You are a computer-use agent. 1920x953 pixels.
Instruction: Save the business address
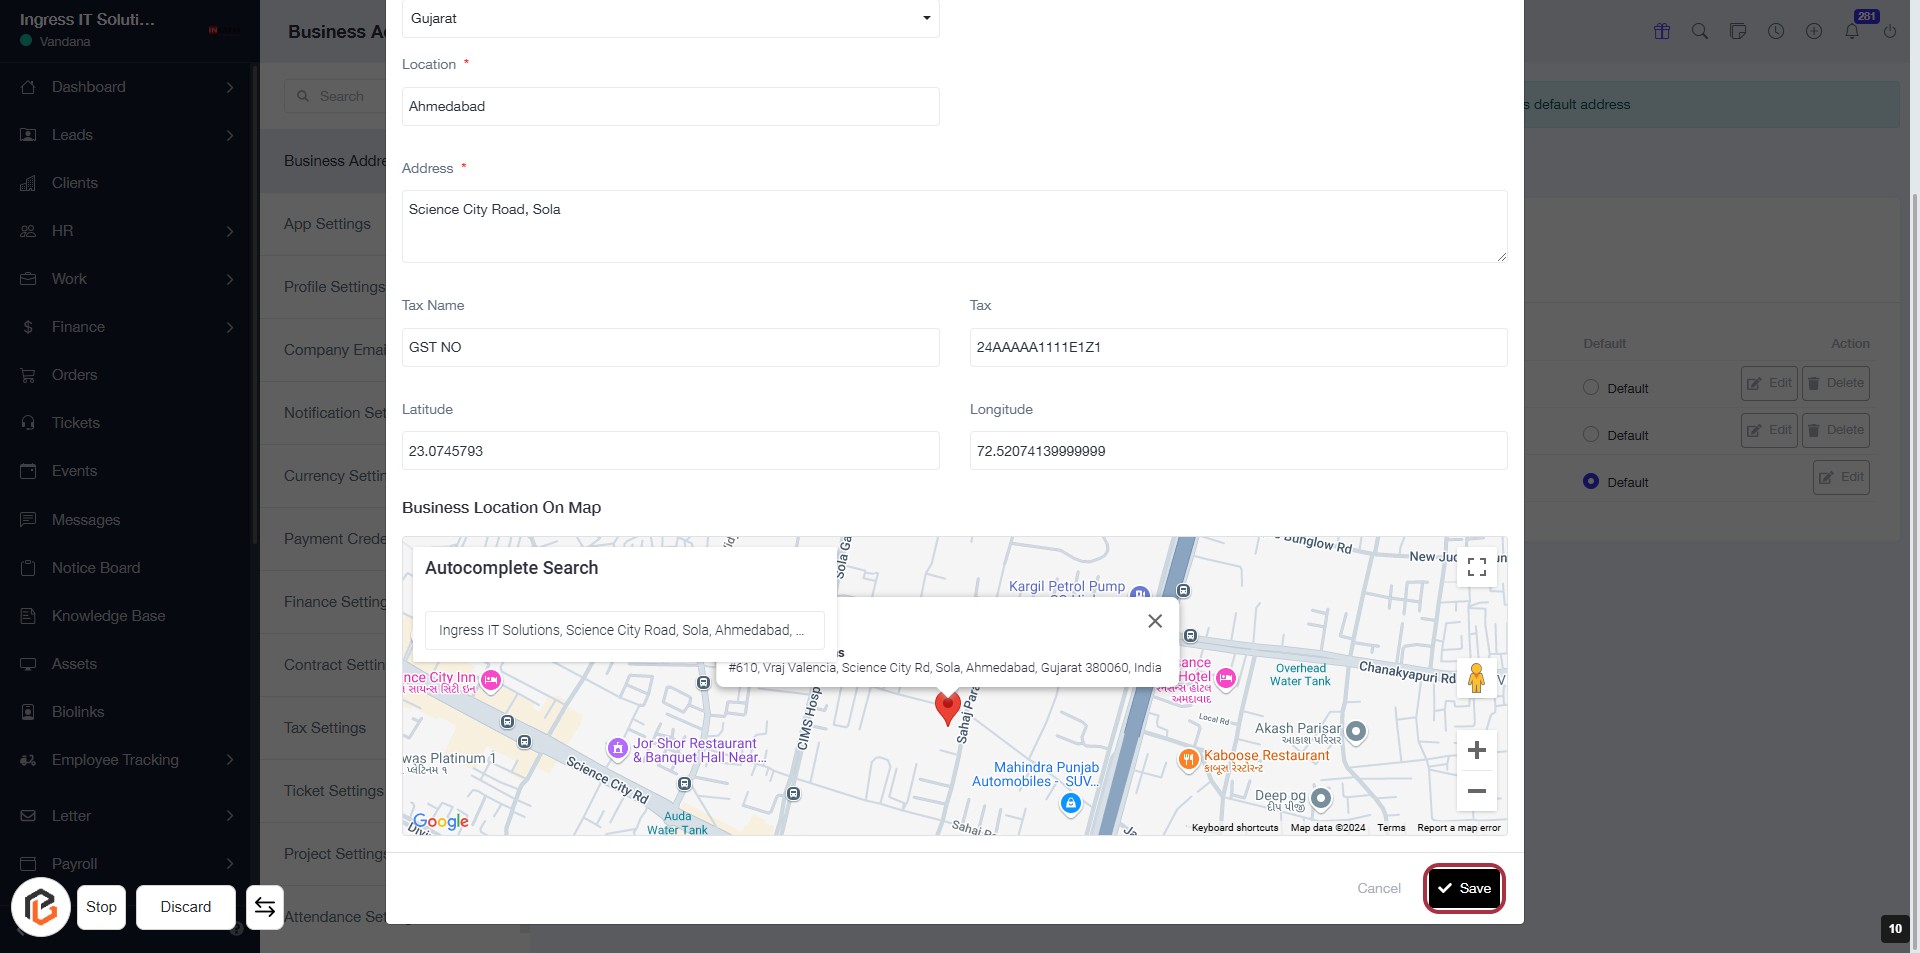coord(1464,888)
